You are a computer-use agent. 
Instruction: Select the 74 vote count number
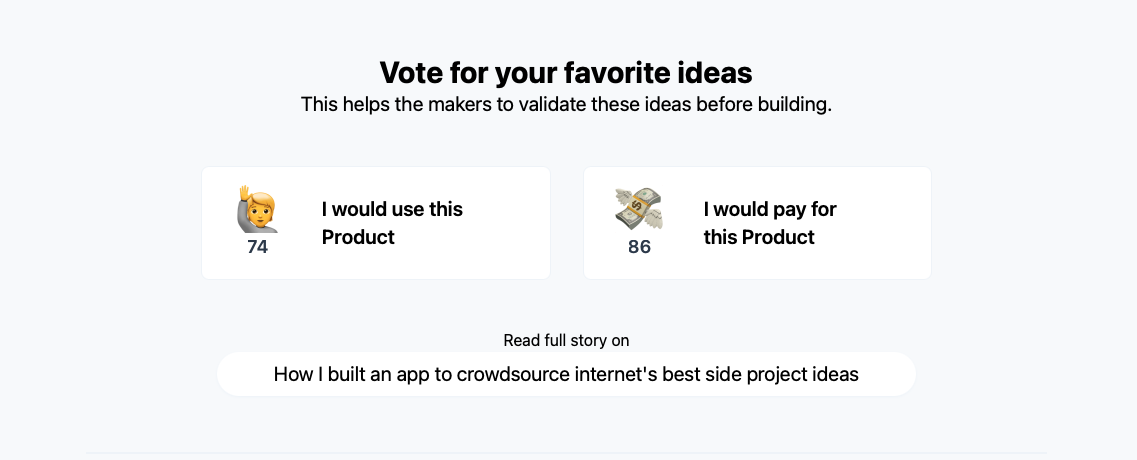(257, 247)
